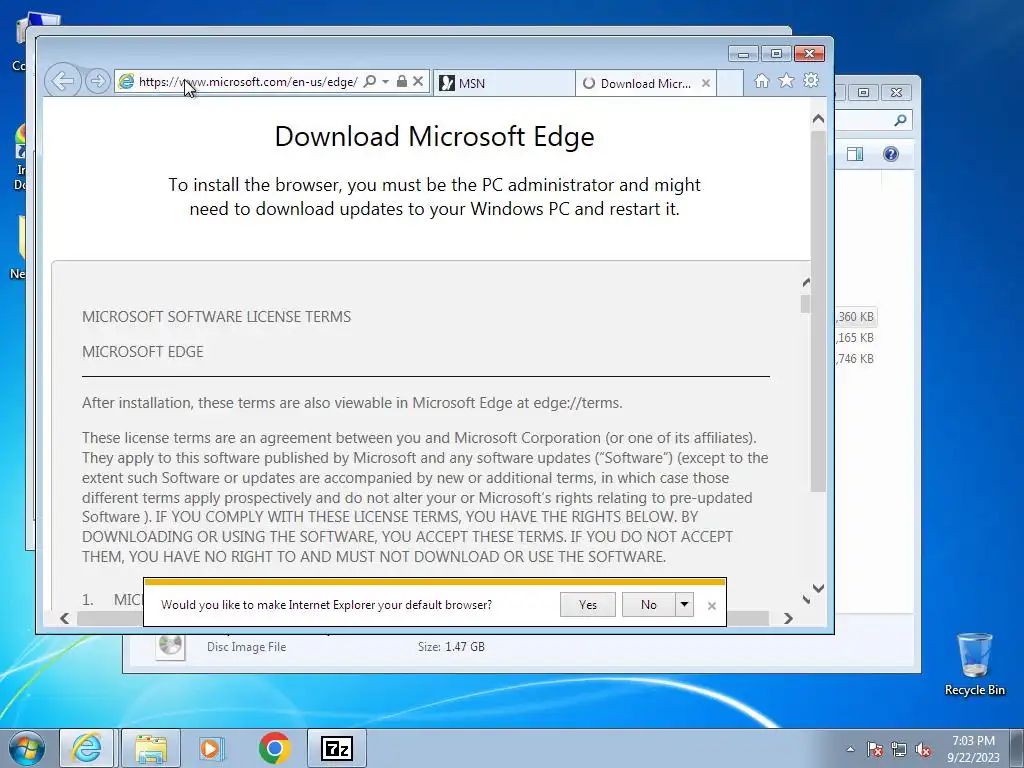Click the help question mark in Explorer window

[891, 154]
